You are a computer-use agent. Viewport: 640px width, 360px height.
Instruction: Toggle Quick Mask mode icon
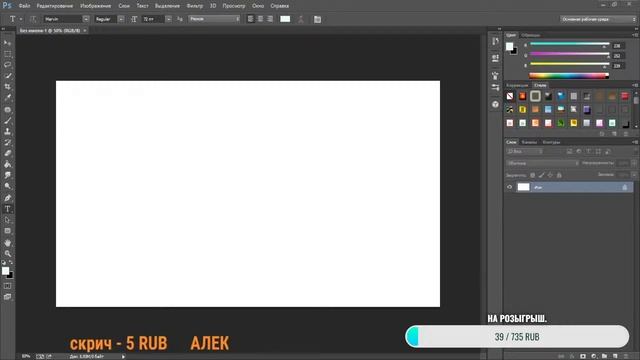pyautogui.click(x=7, y=286)
